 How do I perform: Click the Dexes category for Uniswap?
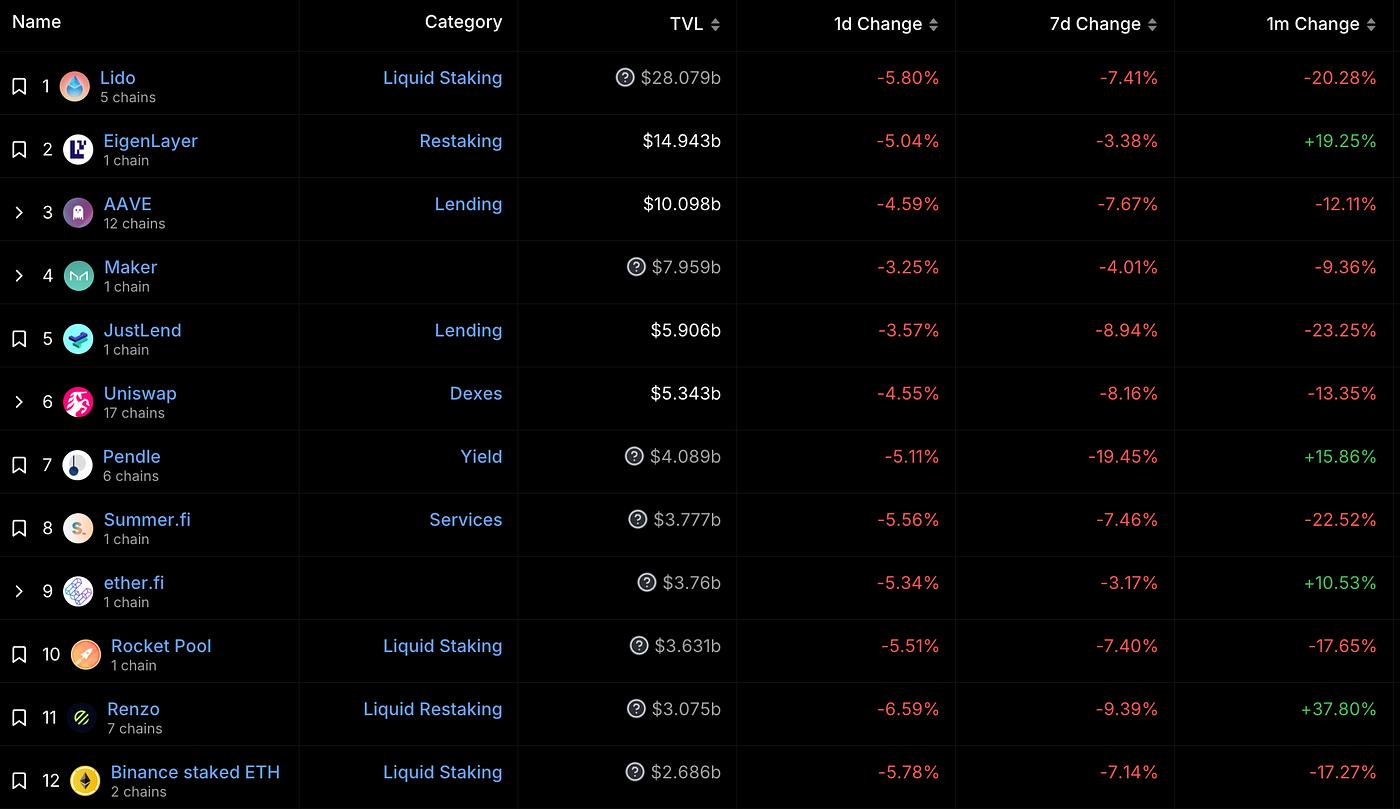click(476, 394)
